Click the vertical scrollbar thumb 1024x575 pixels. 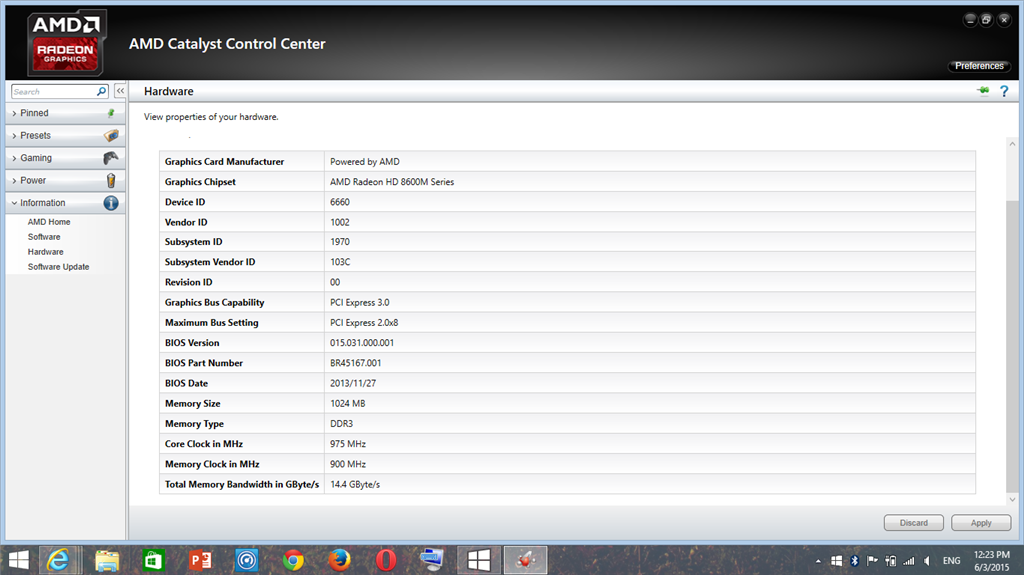click(1012, 346)
